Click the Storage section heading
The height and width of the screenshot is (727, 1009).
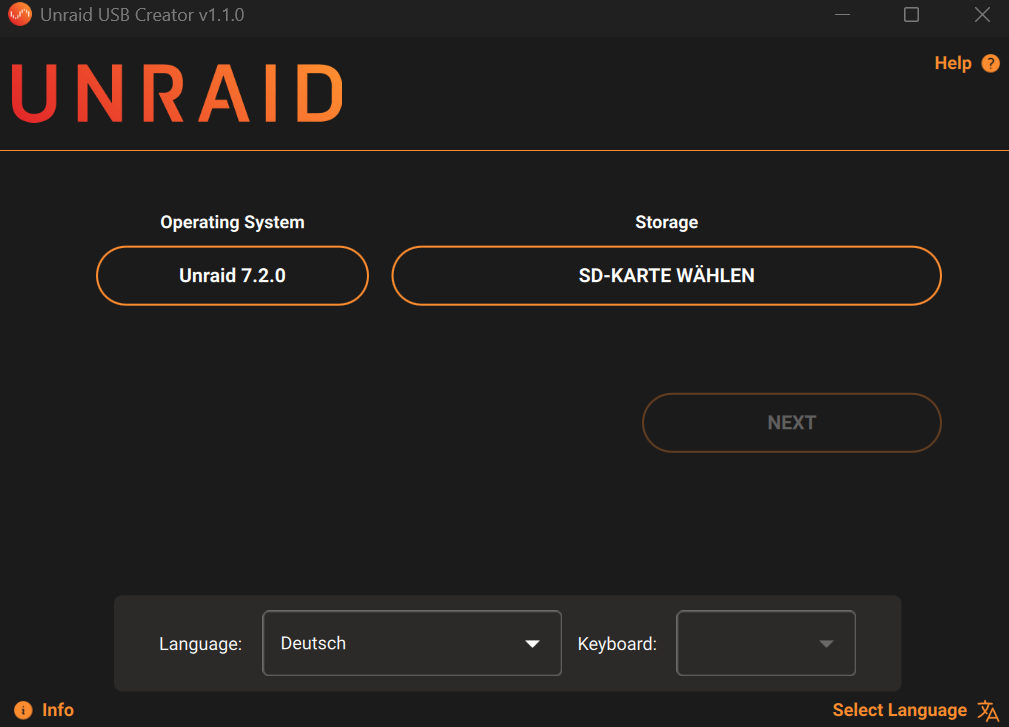click(666, 222)
